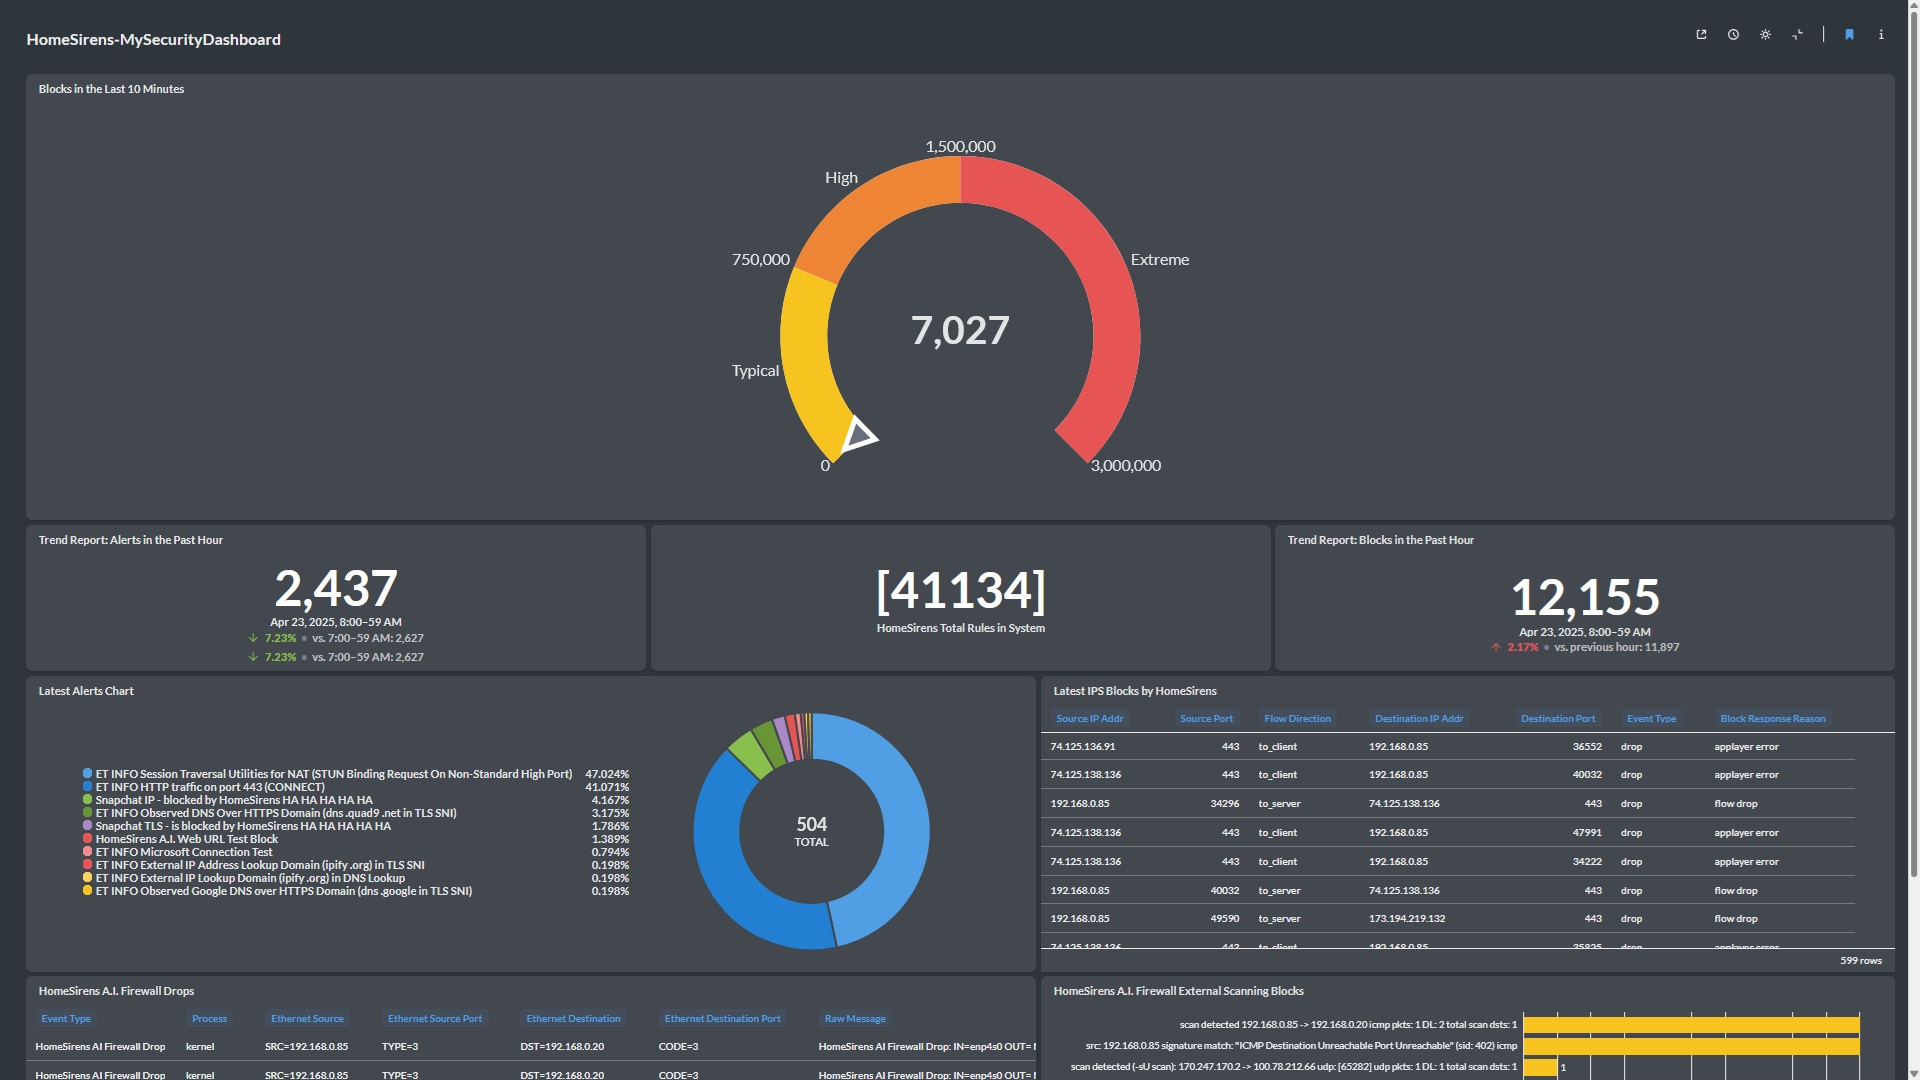Click the light blue 47% donut slice
Screen dimensions: 1920x1080
click(906, 826)
